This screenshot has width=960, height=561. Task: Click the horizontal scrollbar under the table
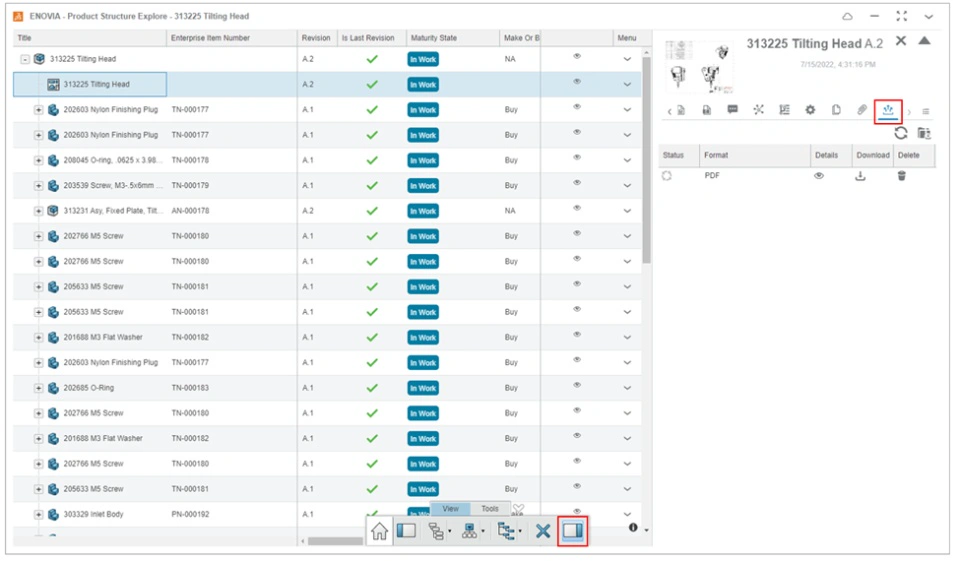click(335, 541)
